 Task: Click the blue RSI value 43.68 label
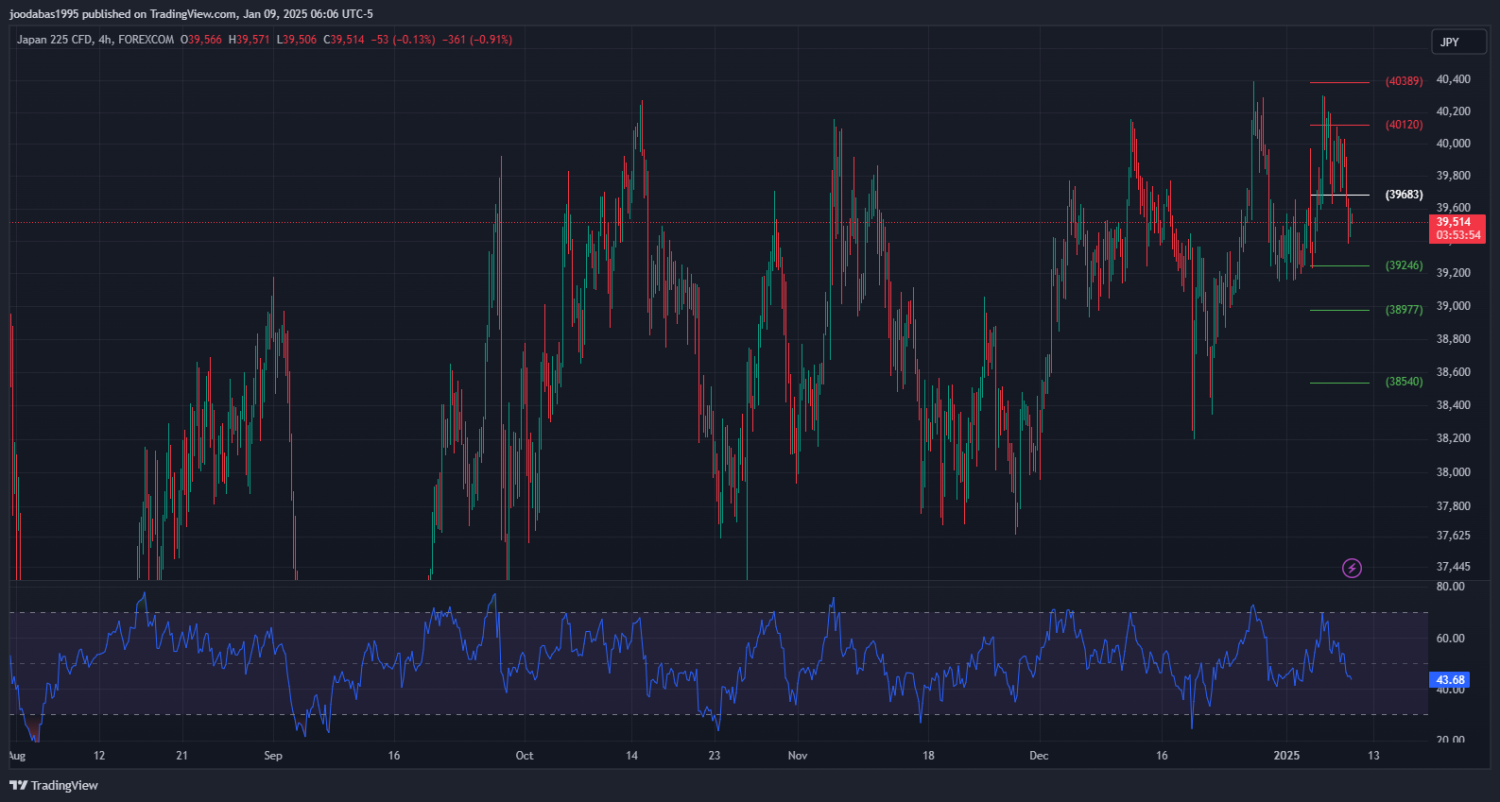coord(1450,679)
